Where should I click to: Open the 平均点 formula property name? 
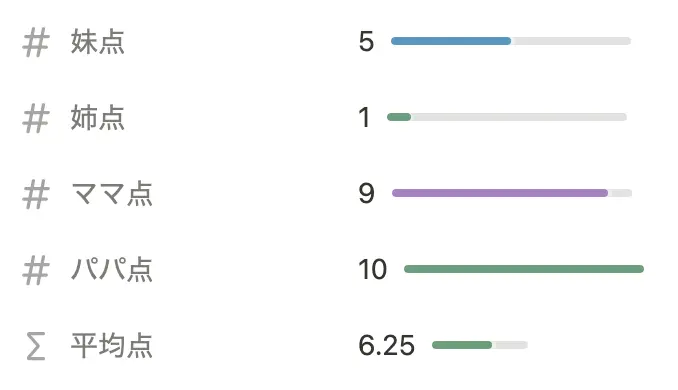pos(112,345)
